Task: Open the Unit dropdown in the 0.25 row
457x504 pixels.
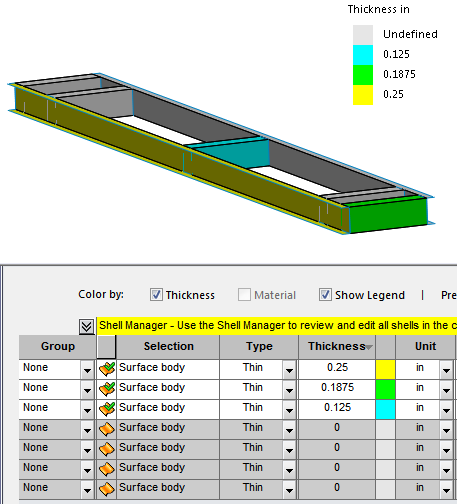Action: [446, 370]
